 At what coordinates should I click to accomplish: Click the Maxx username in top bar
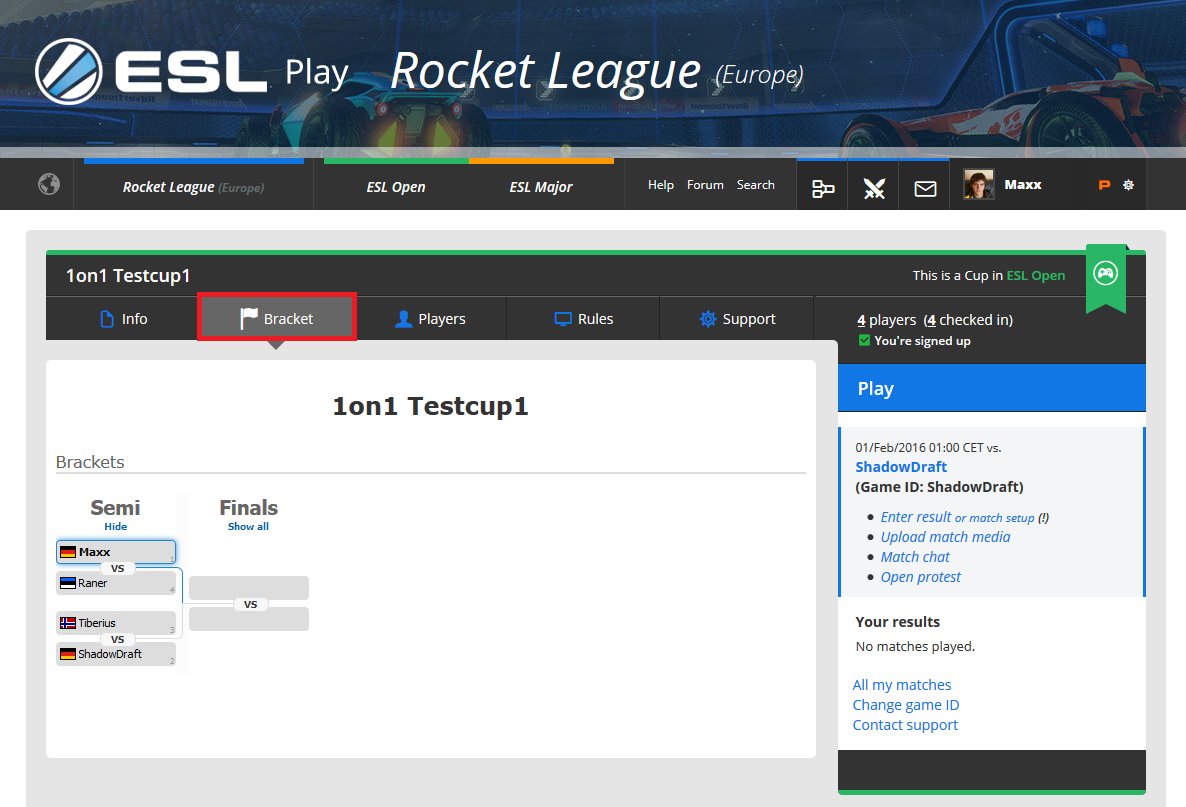(x=1023, y=185)
